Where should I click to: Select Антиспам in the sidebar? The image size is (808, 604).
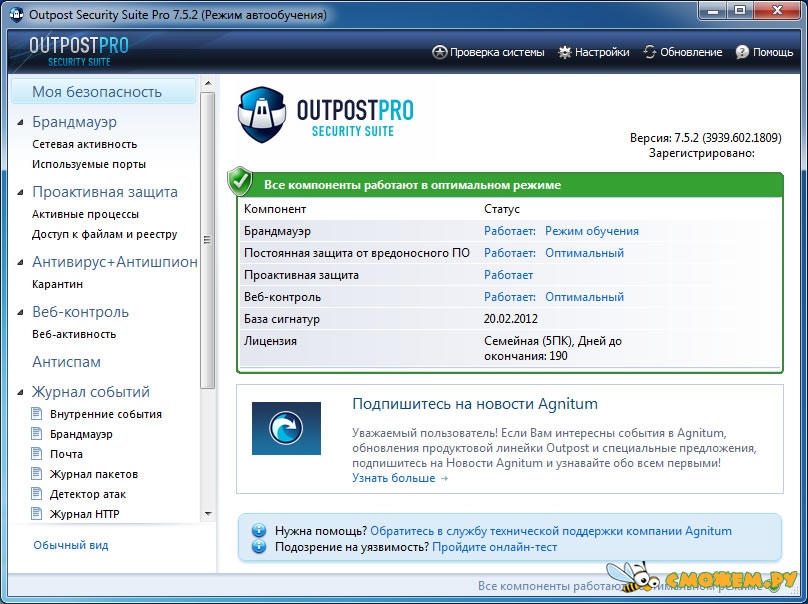coord(66,362)
